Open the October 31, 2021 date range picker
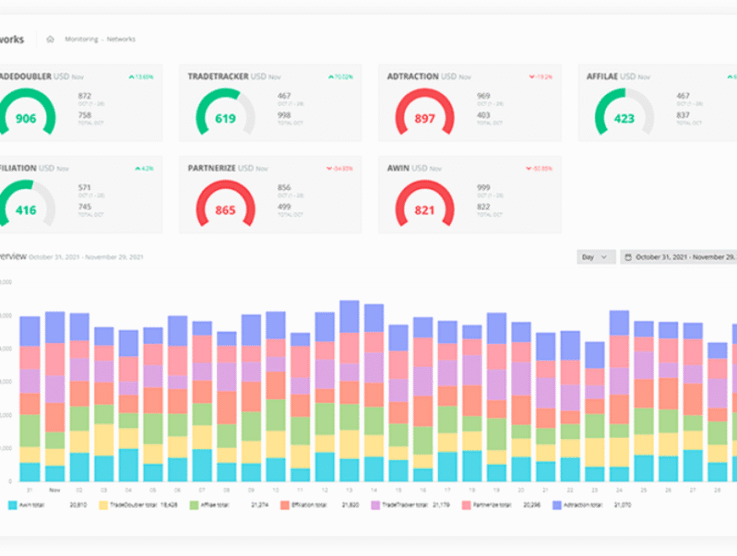This screenshot has width=737, height=556. pyautogui.click(x=679, y=257)
